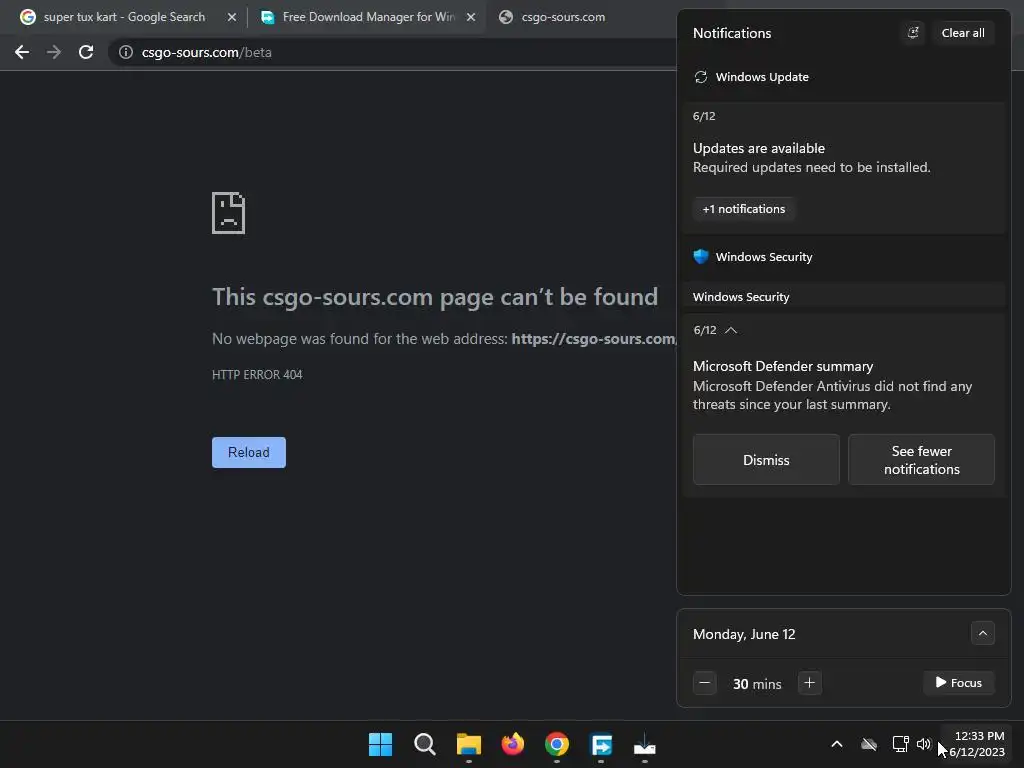Click the Windows Security shield icon
Image resolution: width=1024 pixels, height=768 pixels.
701,257
